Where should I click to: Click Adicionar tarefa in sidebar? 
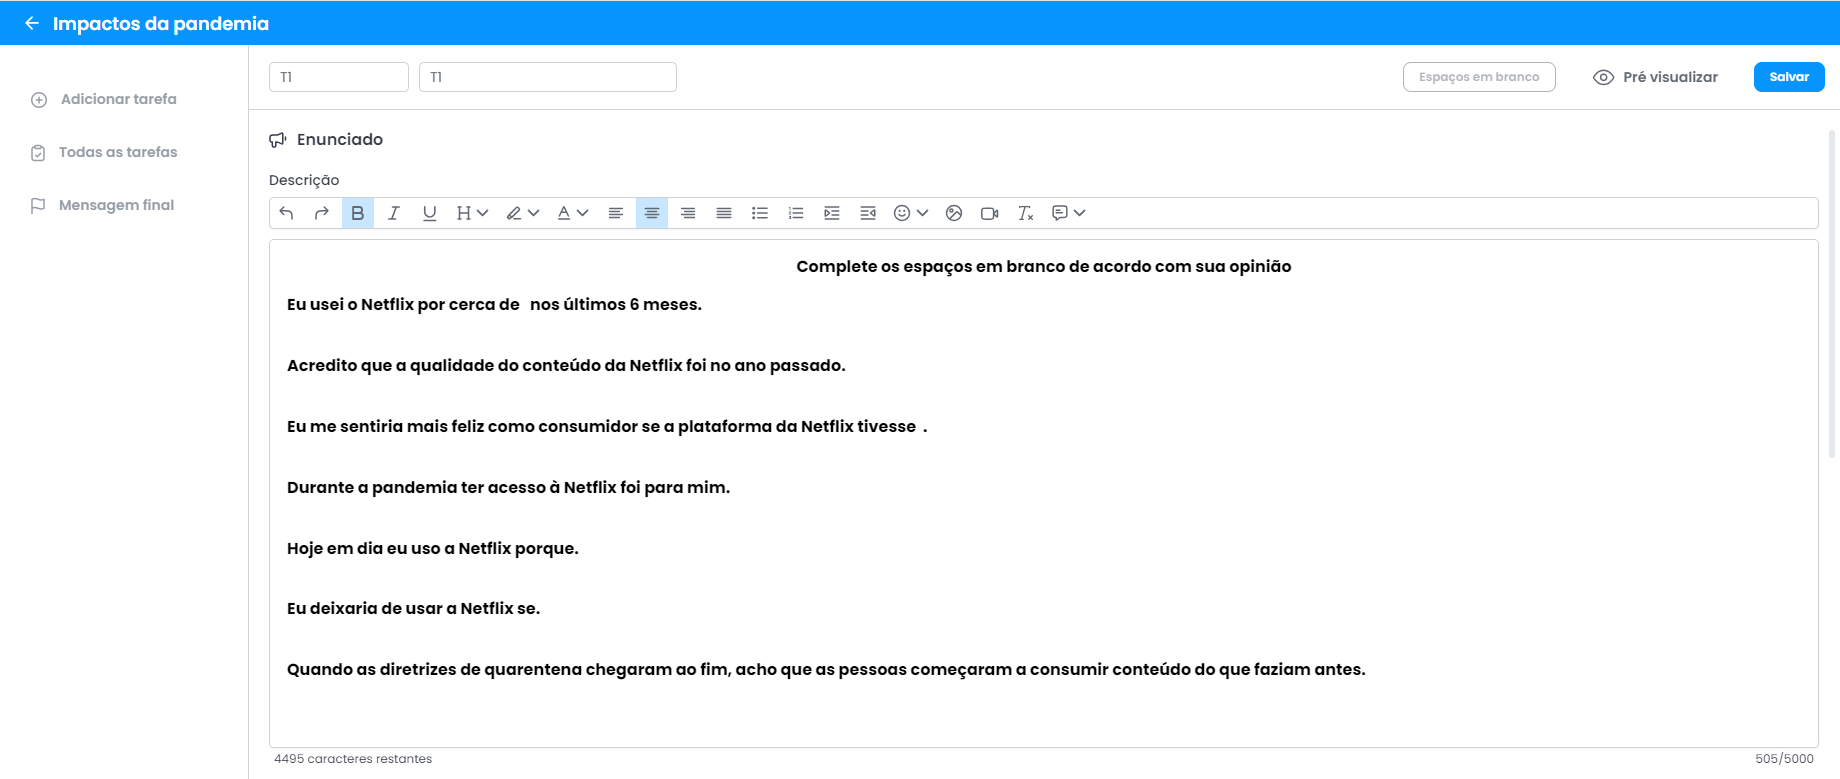click(x=104, y=99)
